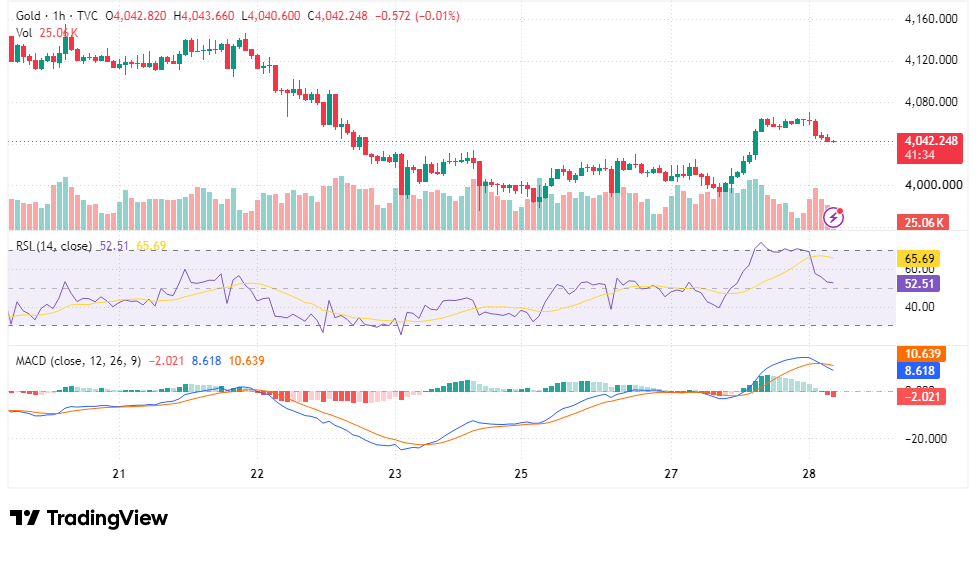This screenshot has height=574, width=980.
Task: Select the 1h interval label
Action: (x=59, y=16)
